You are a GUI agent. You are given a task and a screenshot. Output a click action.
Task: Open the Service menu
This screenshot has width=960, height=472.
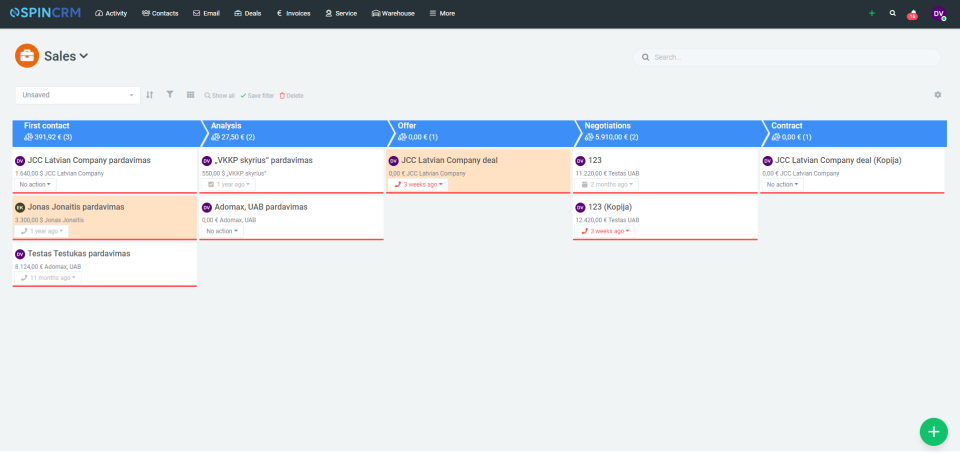(341, 13)
